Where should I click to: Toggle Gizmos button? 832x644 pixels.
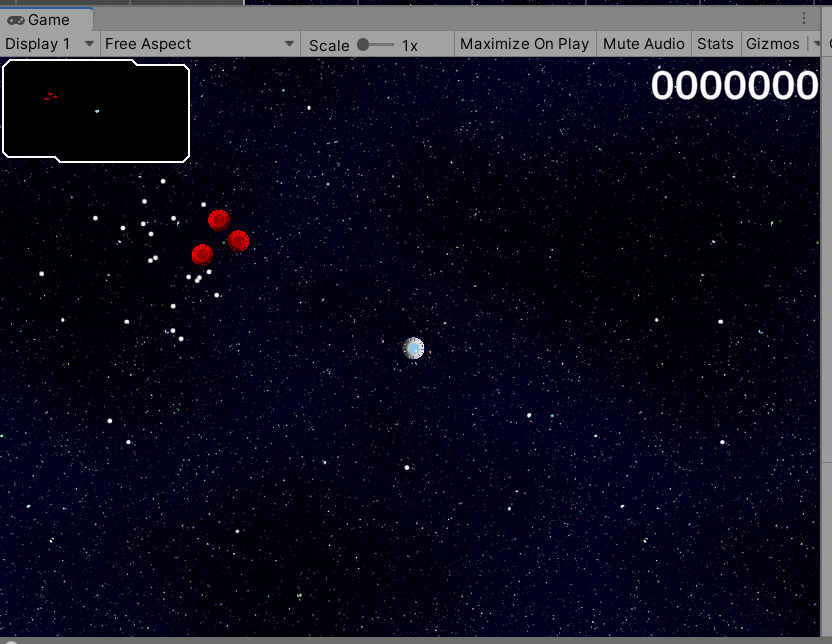(x=773, y=44)
